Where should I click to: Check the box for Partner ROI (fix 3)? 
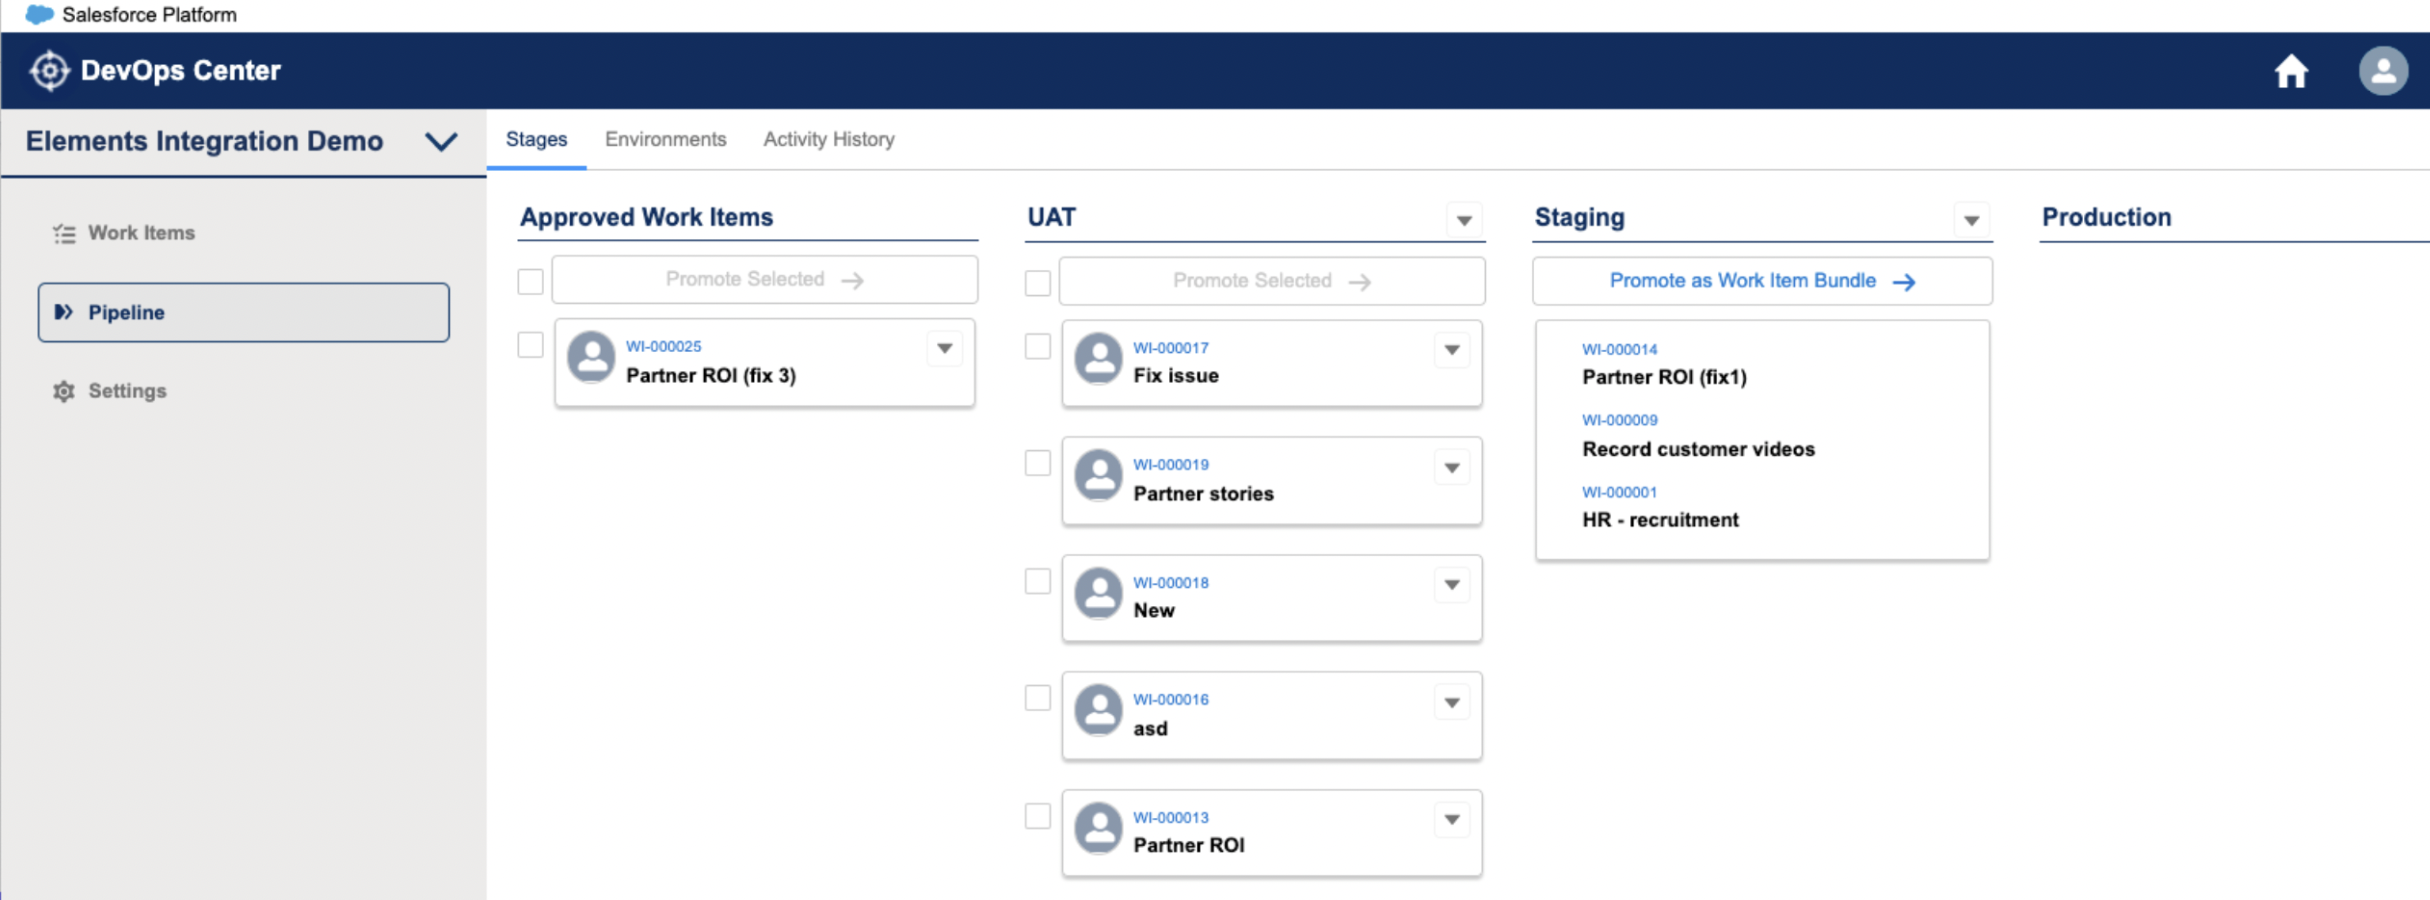pyautogui.click(x=530, y=345)
